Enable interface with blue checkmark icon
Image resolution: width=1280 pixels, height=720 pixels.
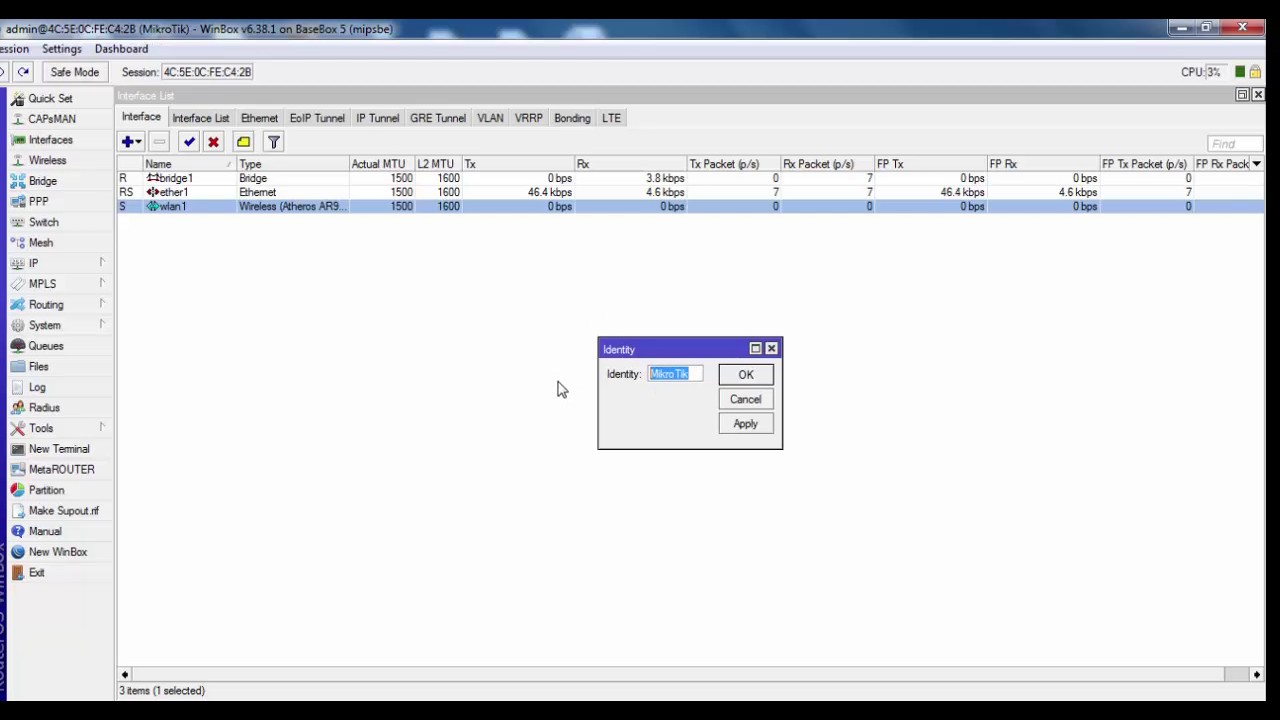[x=189, y=142]
